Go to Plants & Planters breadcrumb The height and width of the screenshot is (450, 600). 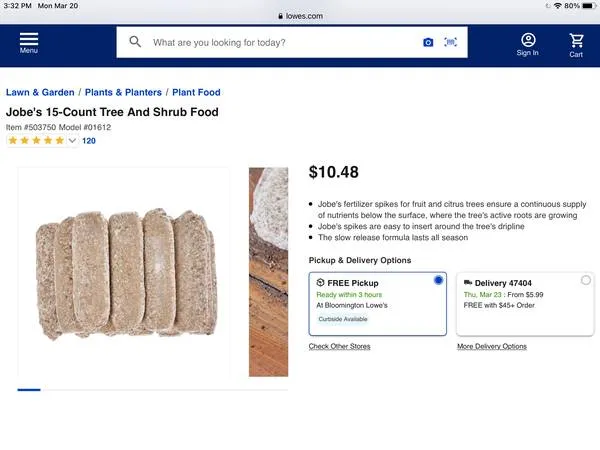(123, 92)
